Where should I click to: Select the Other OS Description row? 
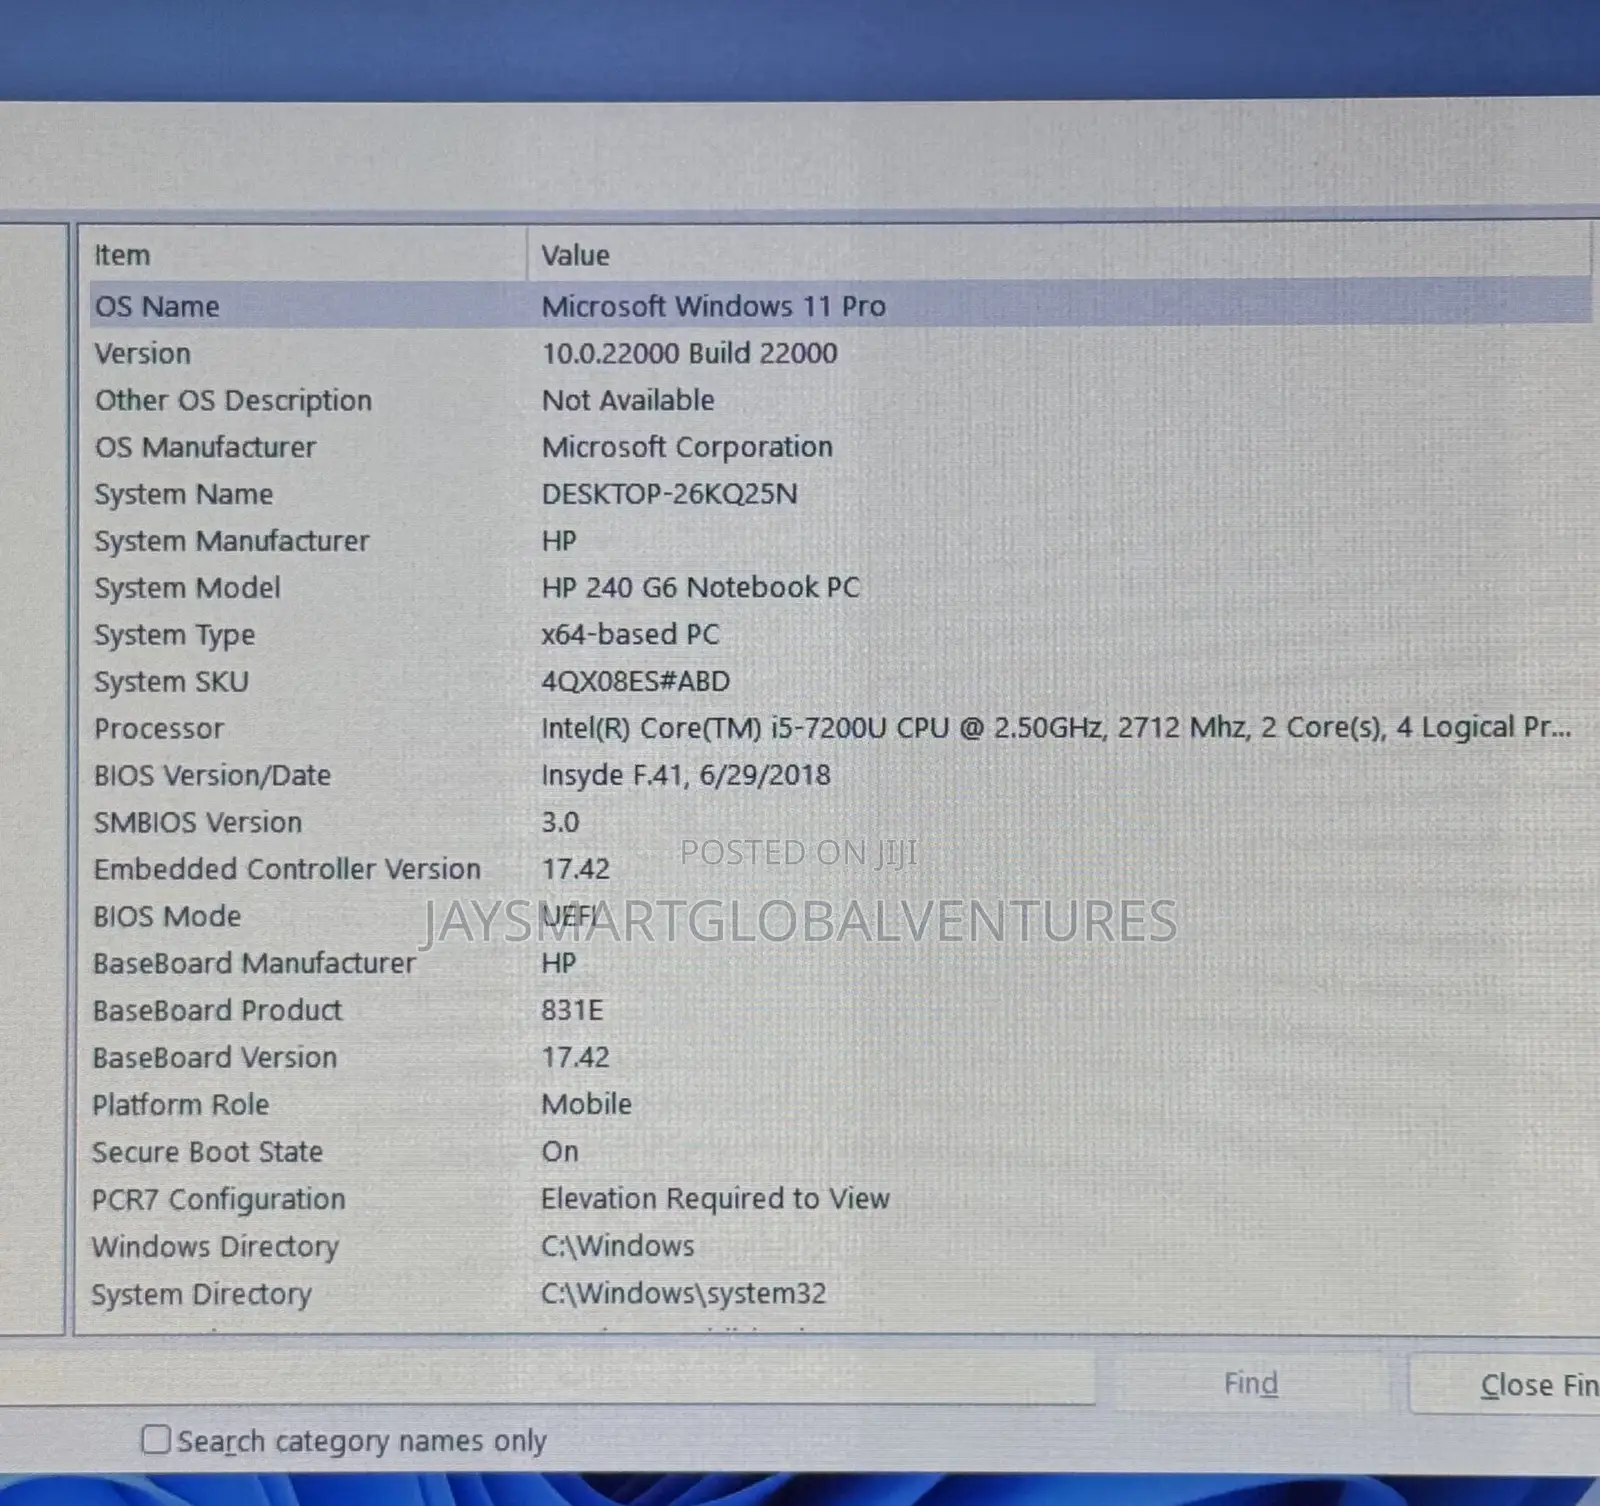click(x=840, y=400)
